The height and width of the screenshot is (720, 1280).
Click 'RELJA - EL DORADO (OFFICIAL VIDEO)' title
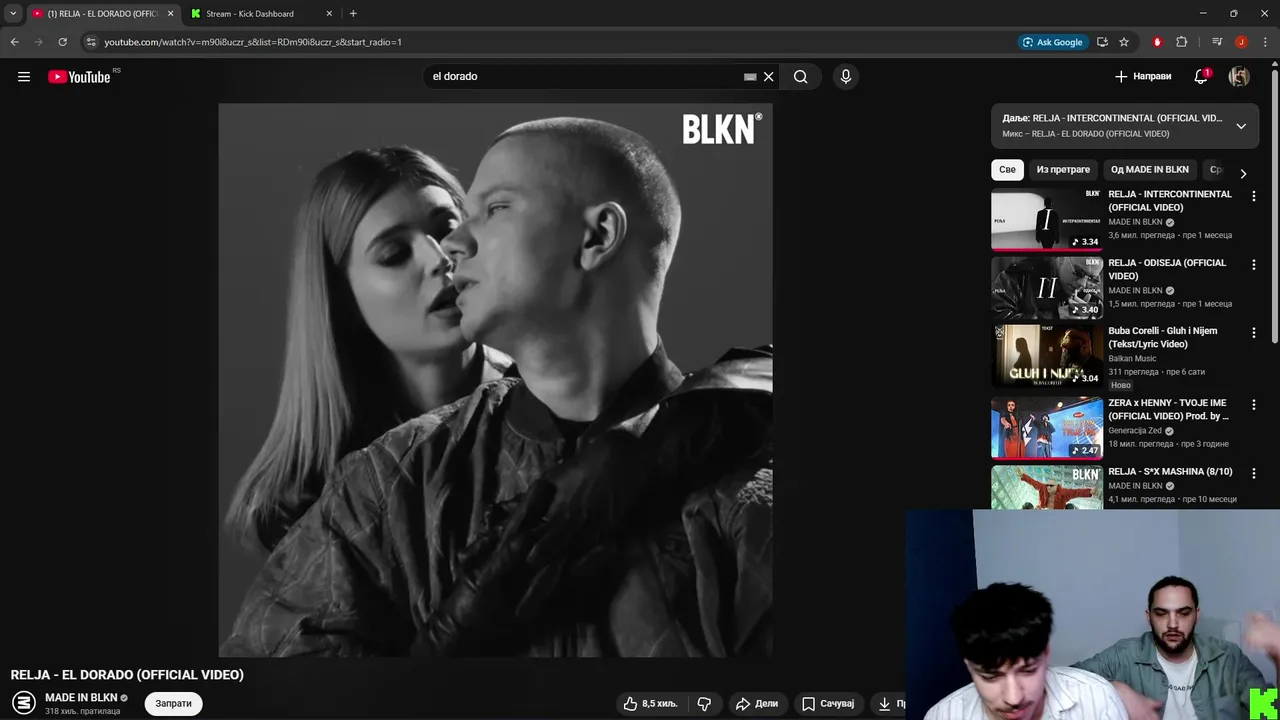coord(127,675)
